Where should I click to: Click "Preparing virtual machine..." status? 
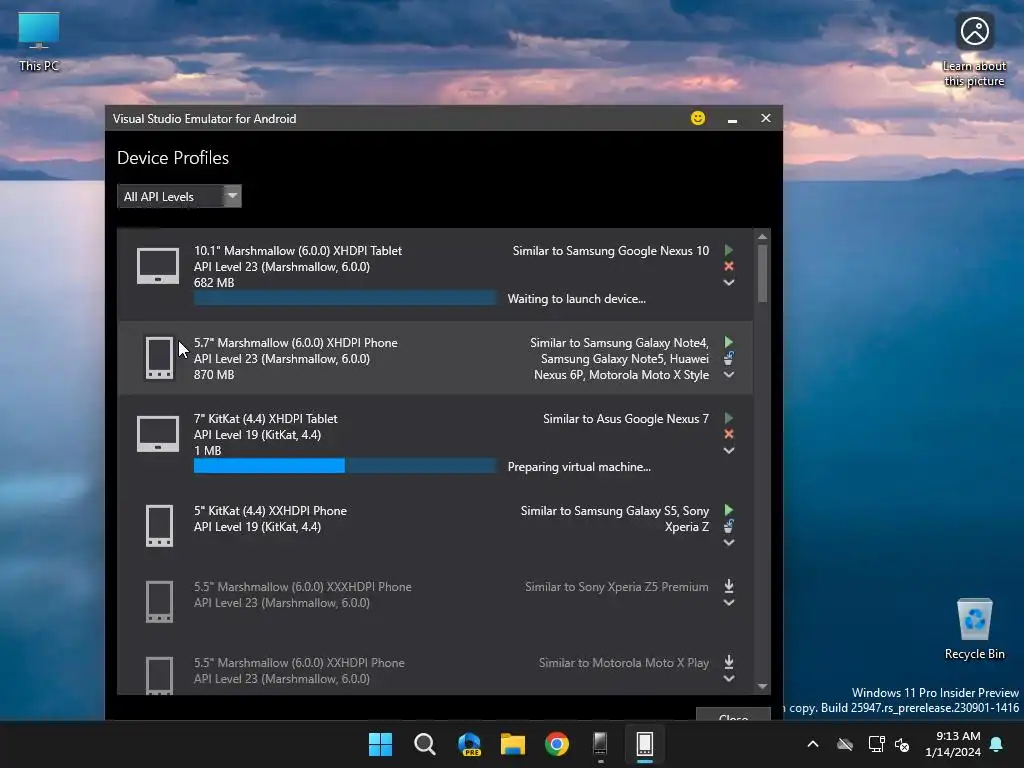click(579, 467)
